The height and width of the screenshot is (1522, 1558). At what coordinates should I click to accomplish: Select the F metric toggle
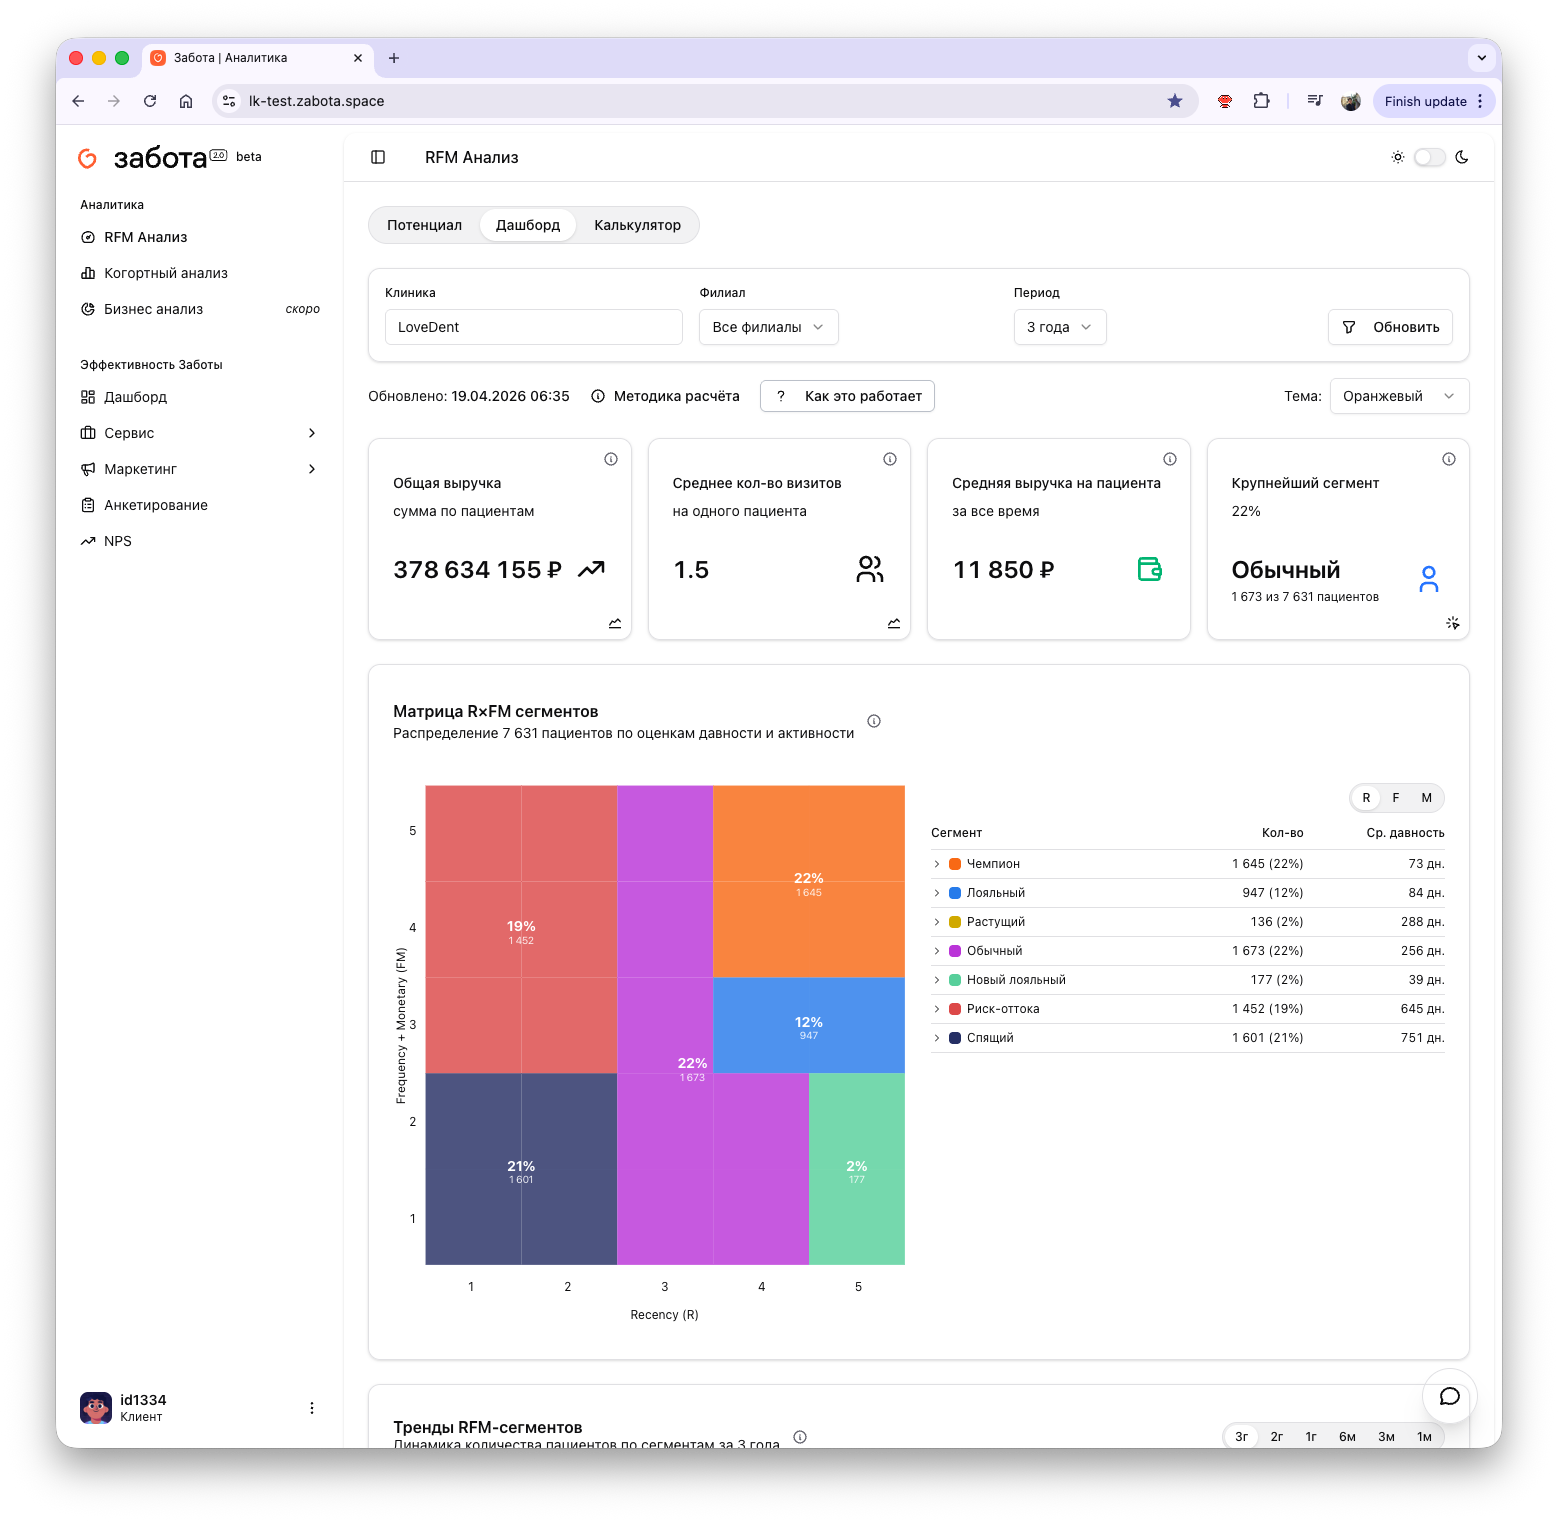pyautogui.click(x=1396, y=798)
